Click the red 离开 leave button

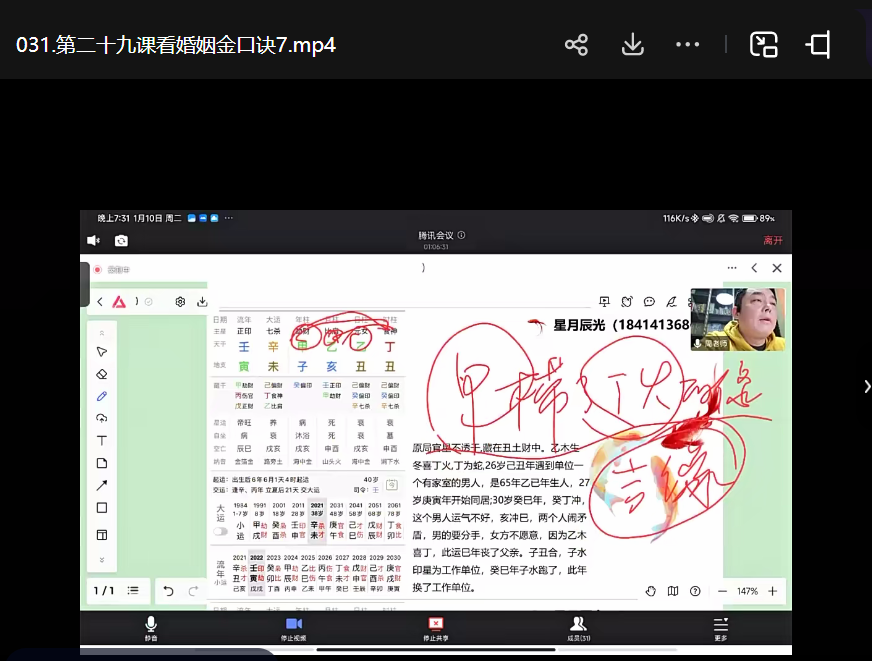coord(773,241)
